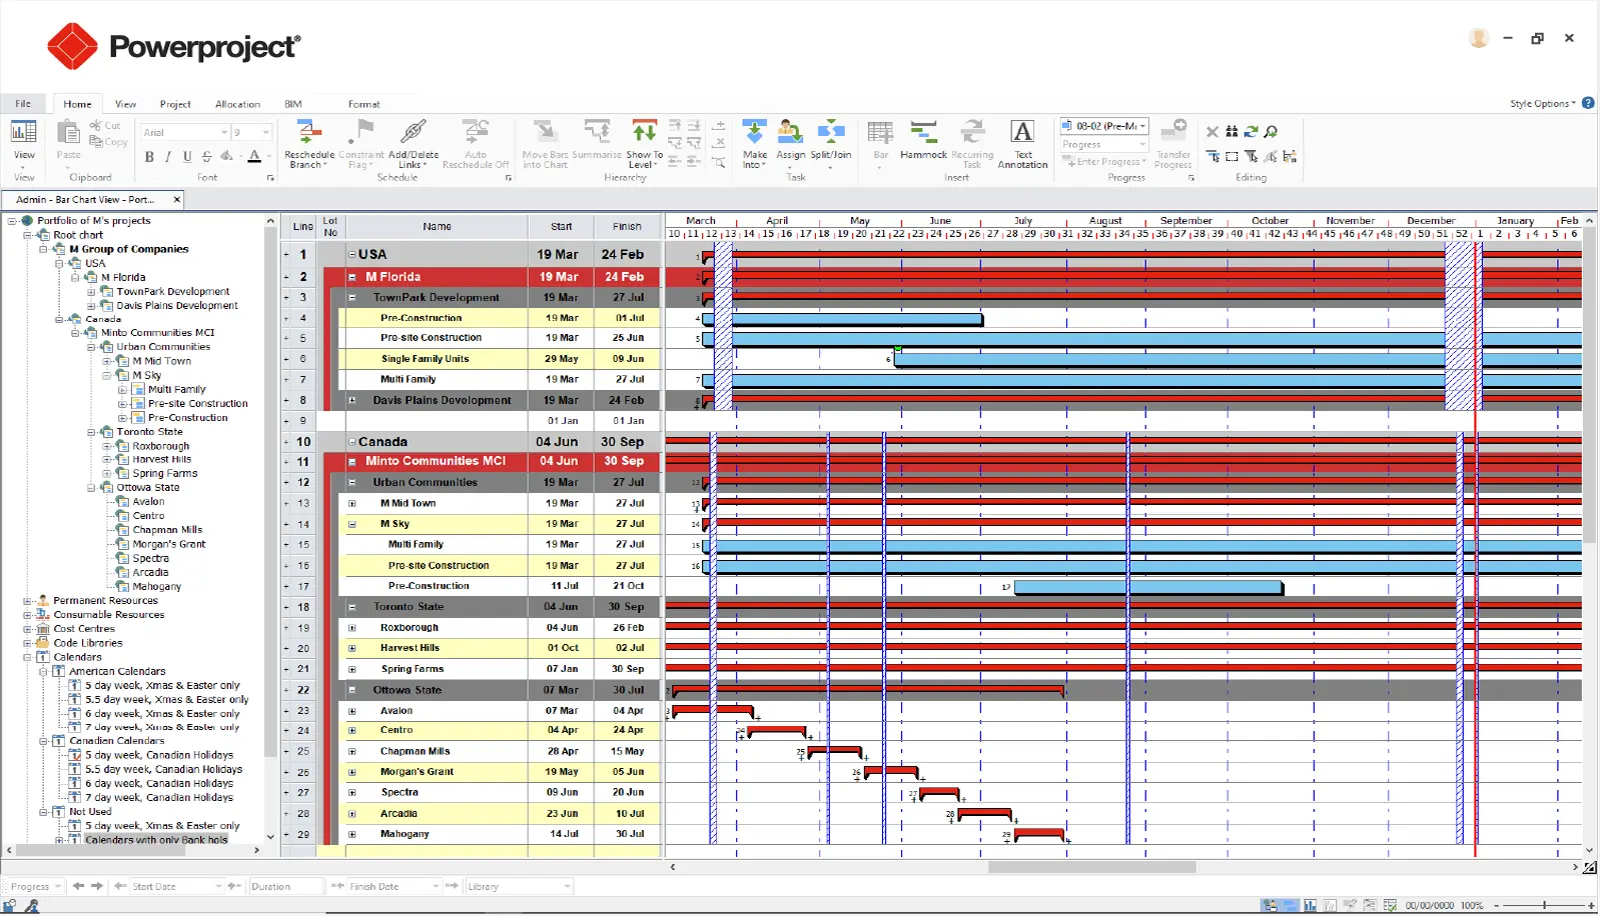
Task: Expand the Roxborough row in the chart
Action: pos(351,627)
